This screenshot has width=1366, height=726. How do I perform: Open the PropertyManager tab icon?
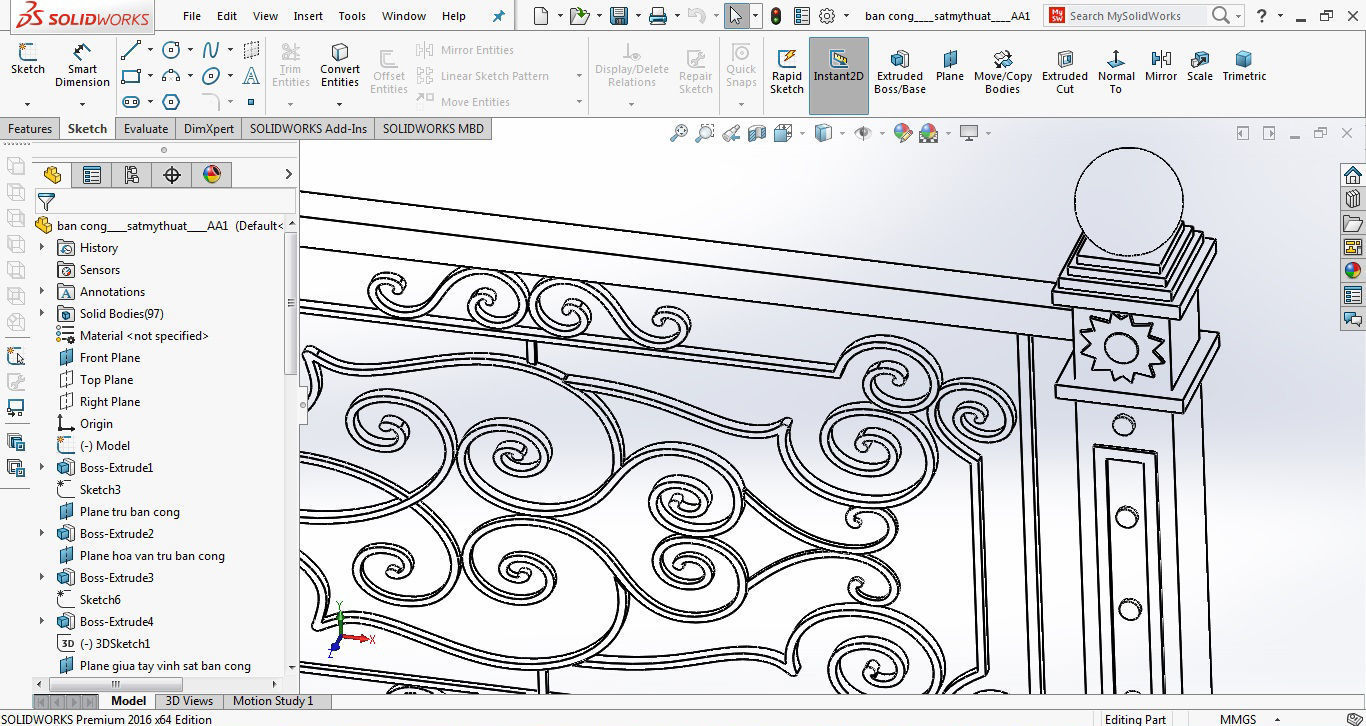pos(92,175)
